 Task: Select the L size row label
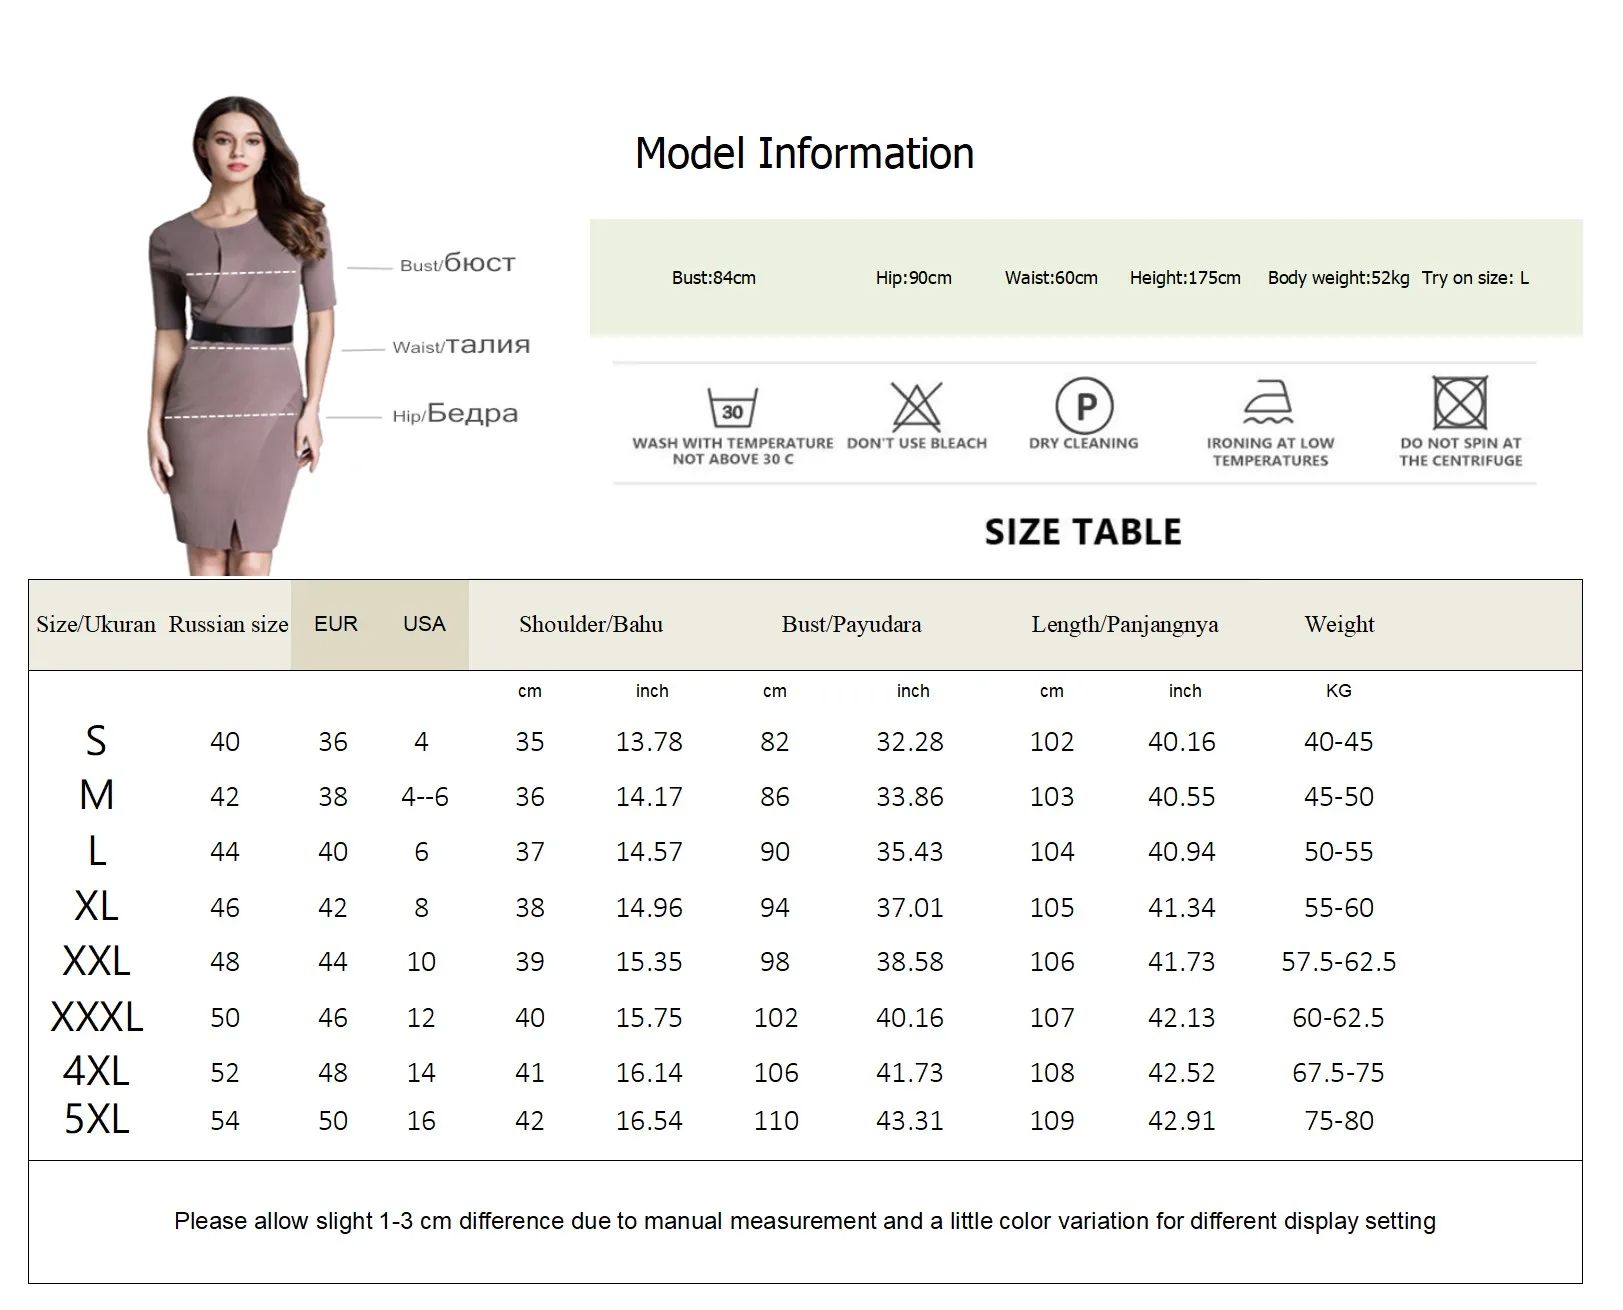(96, 851)
